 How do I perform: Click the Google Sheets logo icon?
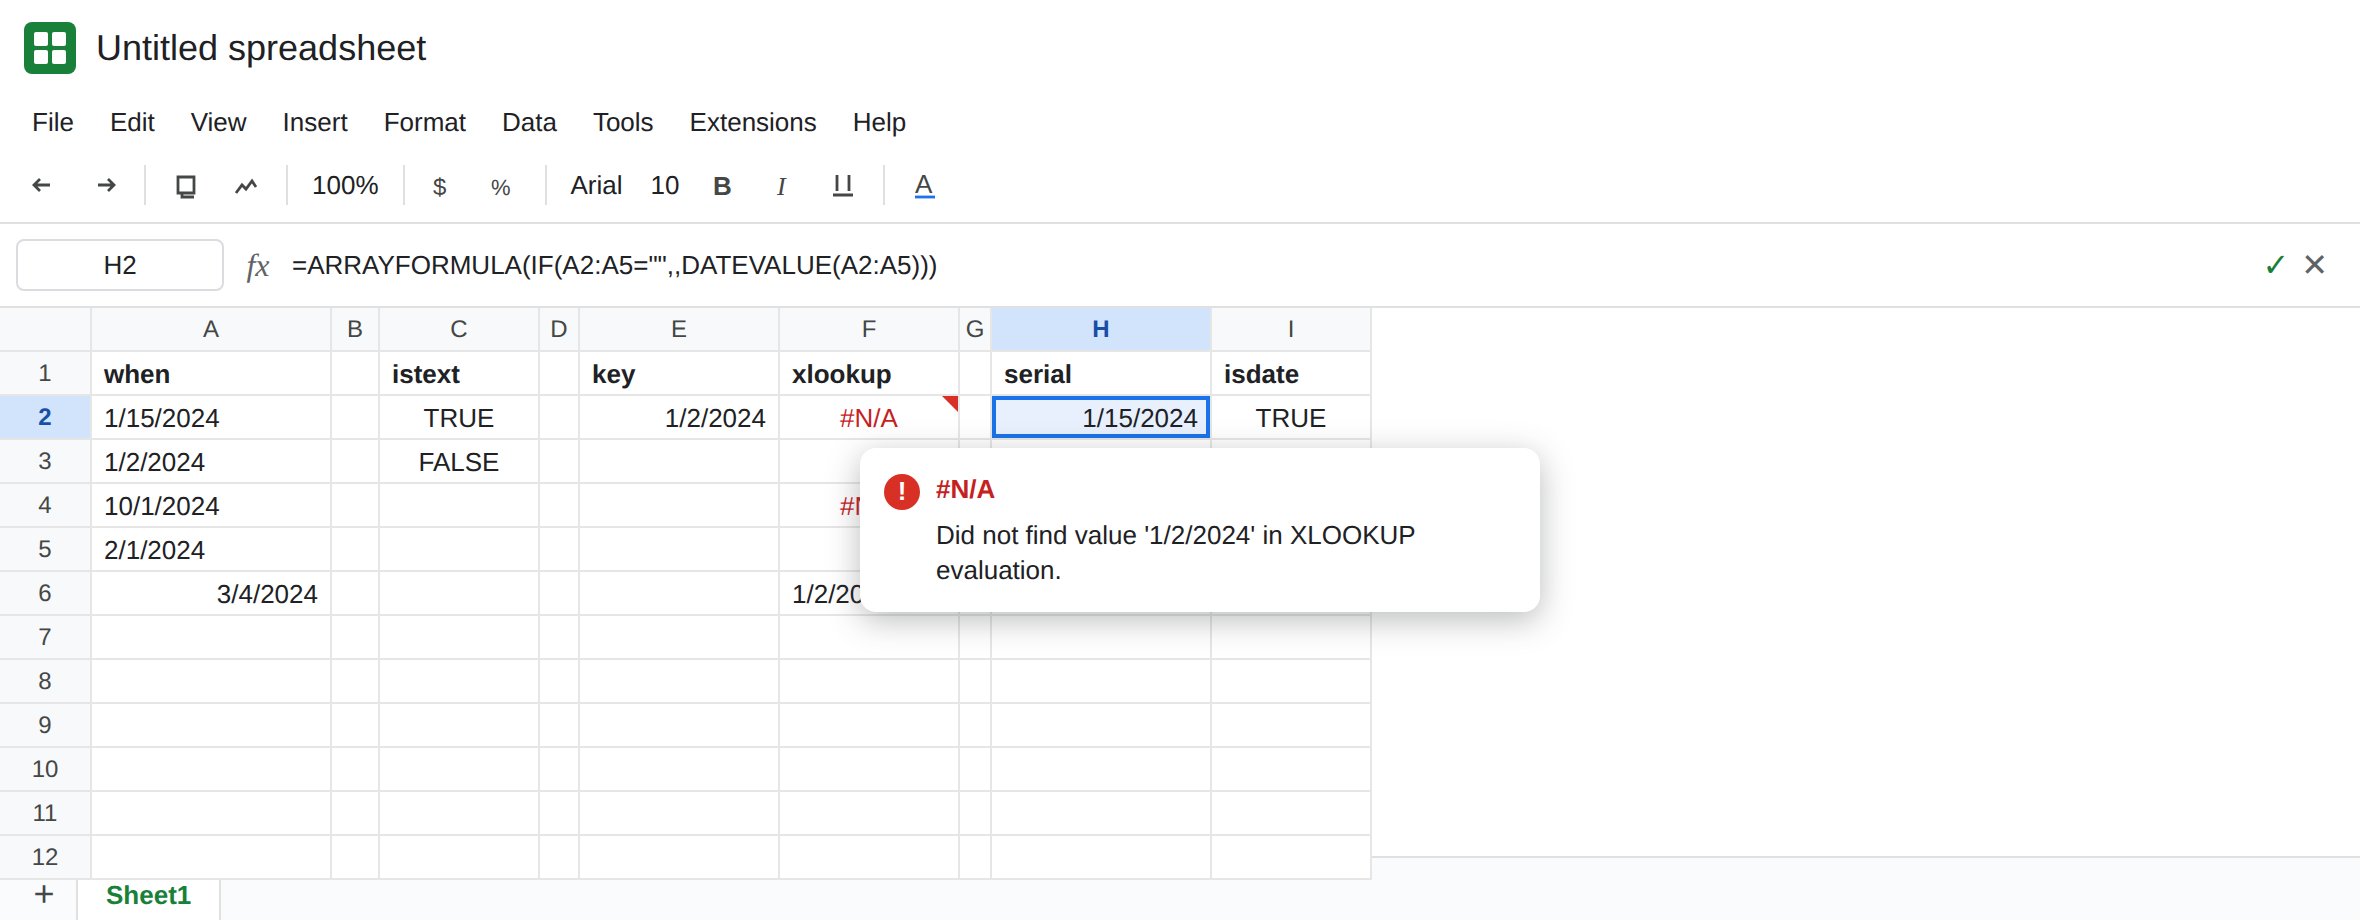[50, 48]
